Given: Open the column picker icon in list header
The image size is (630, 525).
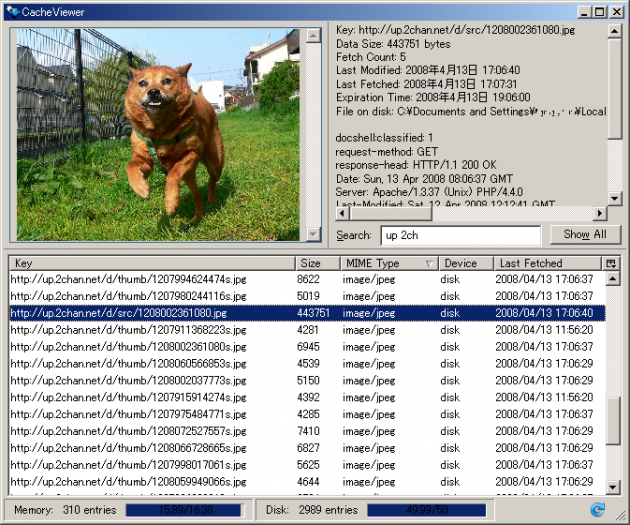Looking at the screenshot, I should [x=611, y=263].
